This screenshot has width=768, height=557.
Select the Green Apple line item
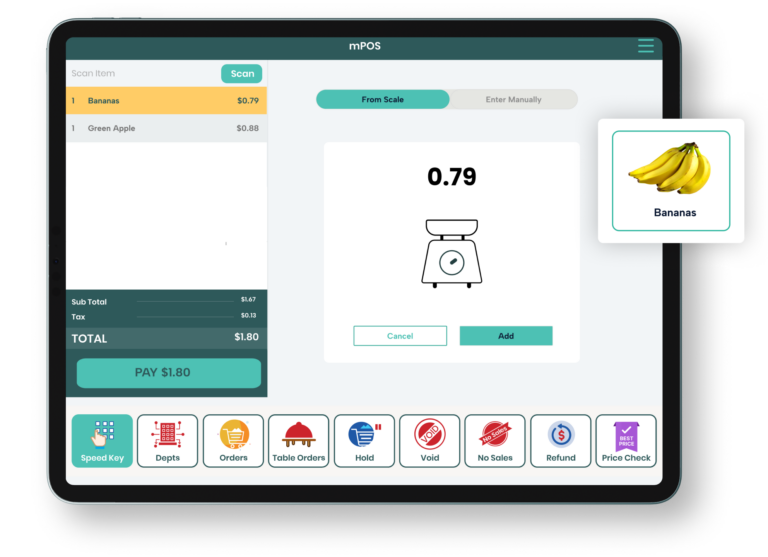[166, 128]
